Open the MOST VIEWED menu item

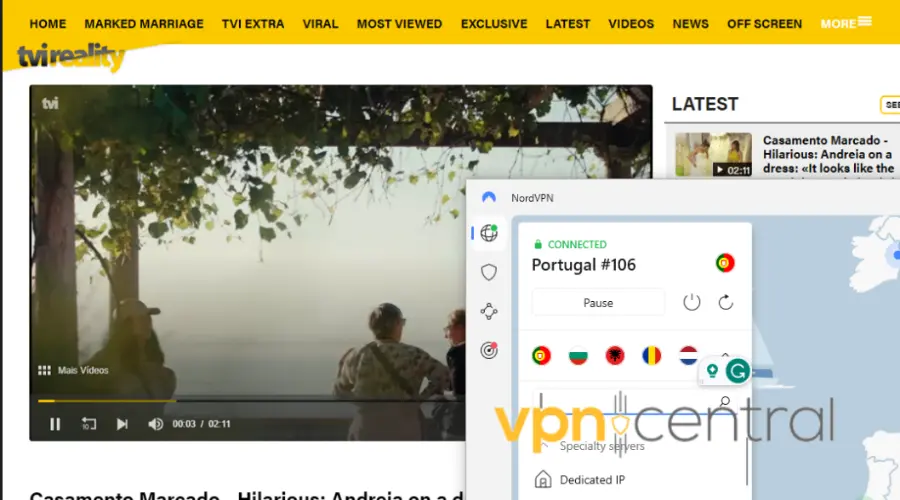pyautogui.click(x=399, y=24)
